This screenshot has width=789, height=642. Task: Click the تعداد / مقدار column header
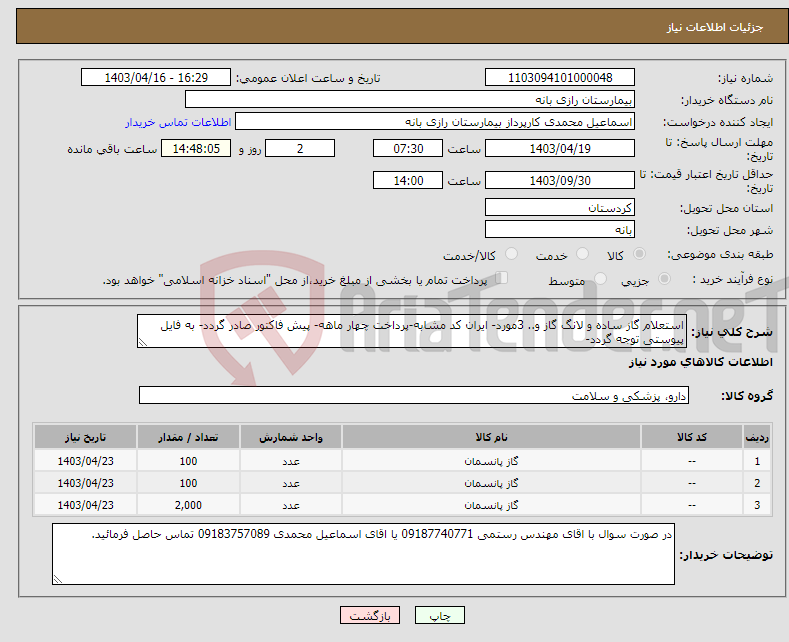pyautogui.click(x=188, y=437)
